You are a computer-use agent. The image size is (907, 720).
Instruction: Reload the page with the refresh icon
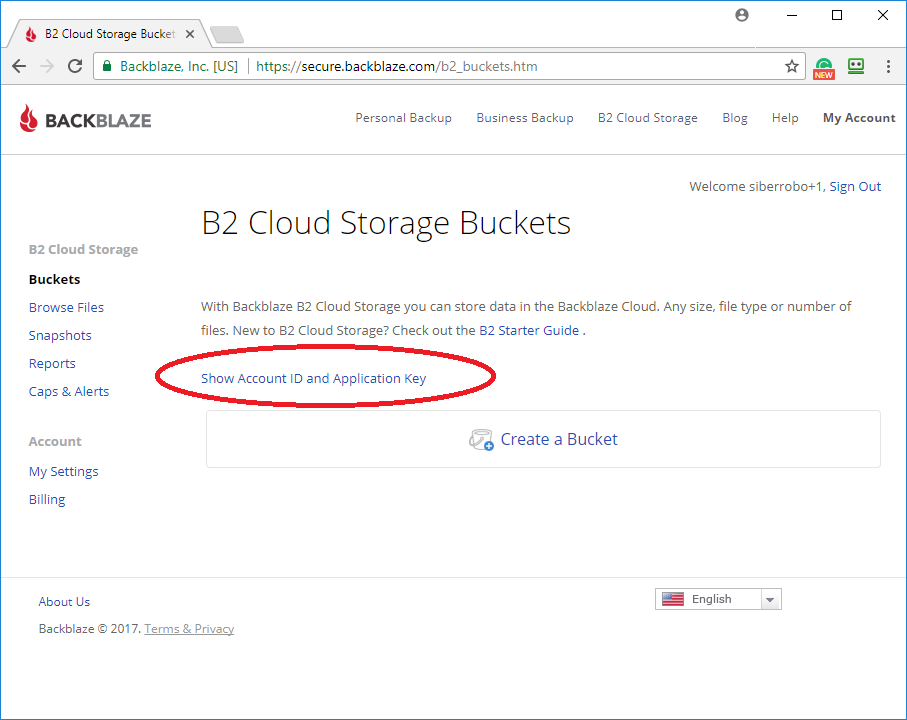pos(75,67)
